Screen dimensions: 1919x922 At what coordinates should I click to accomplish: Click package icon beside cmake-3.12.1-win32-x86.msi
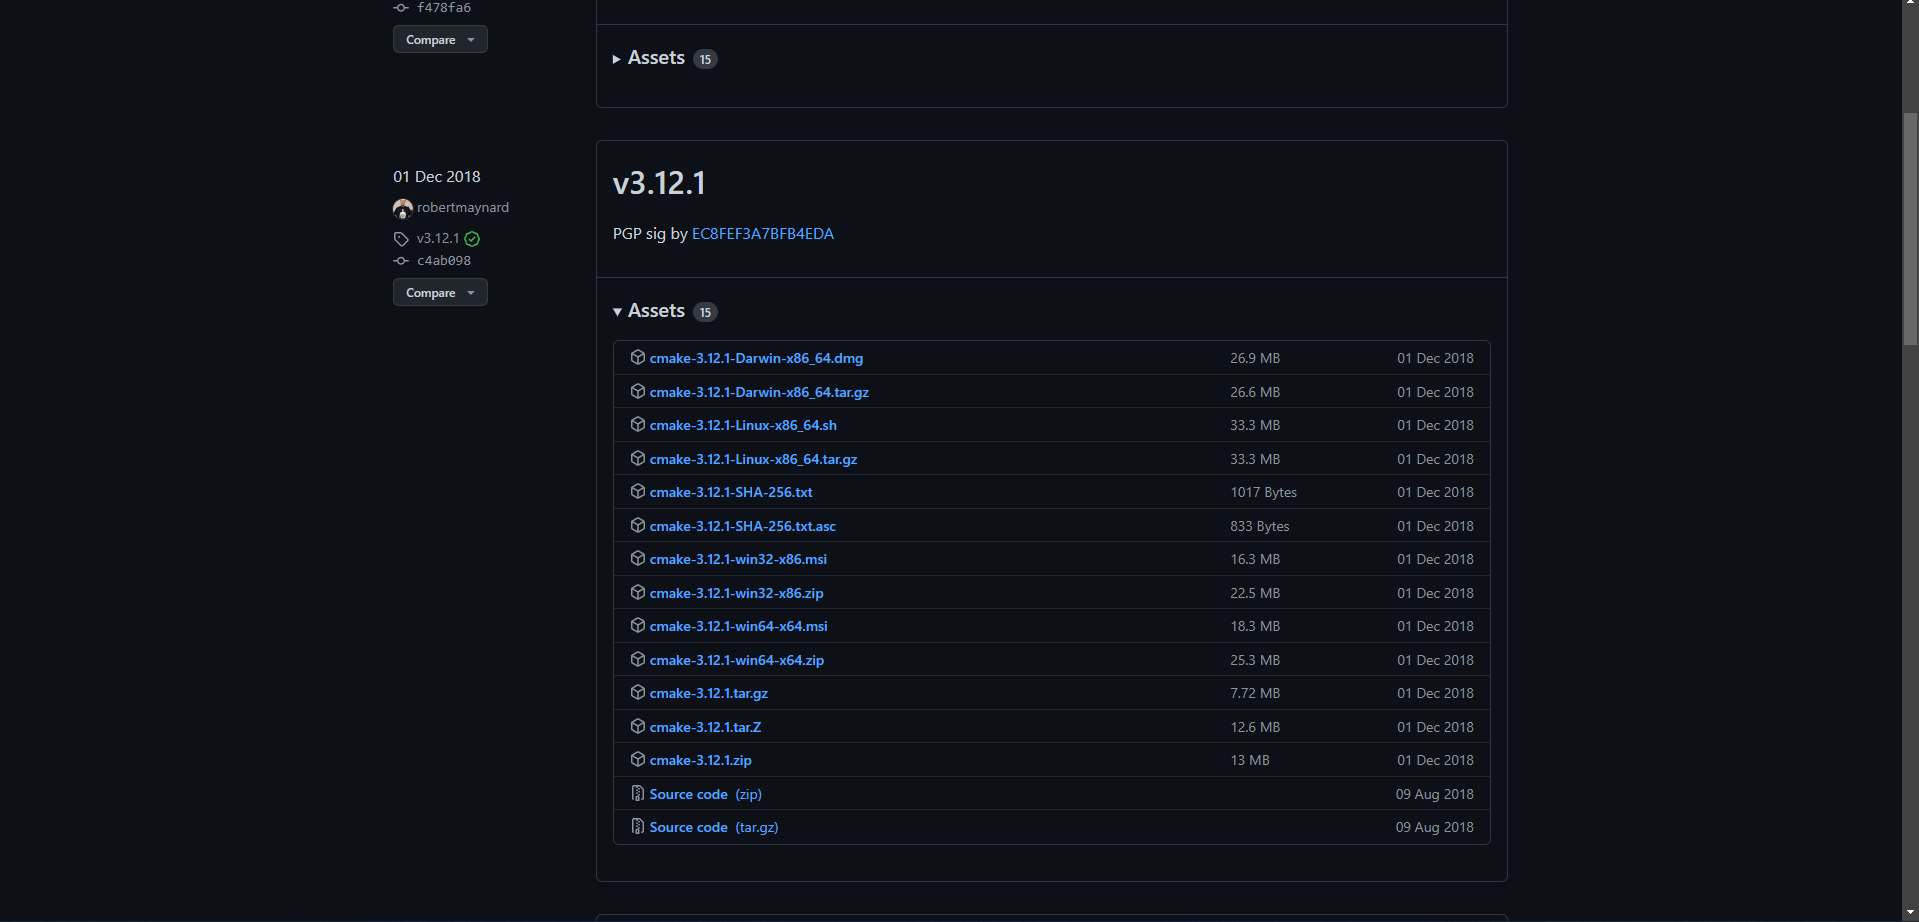tap(637, 558)
